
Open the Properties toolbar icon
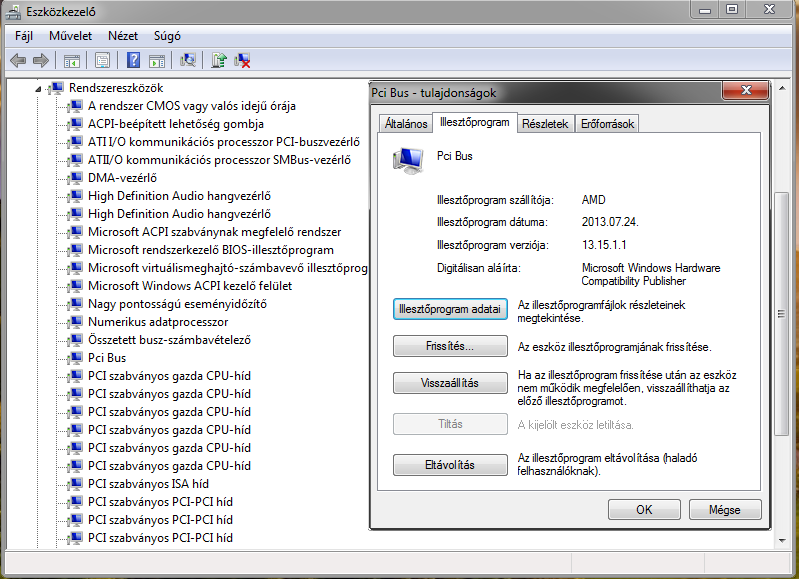click(x=102, y=61)
